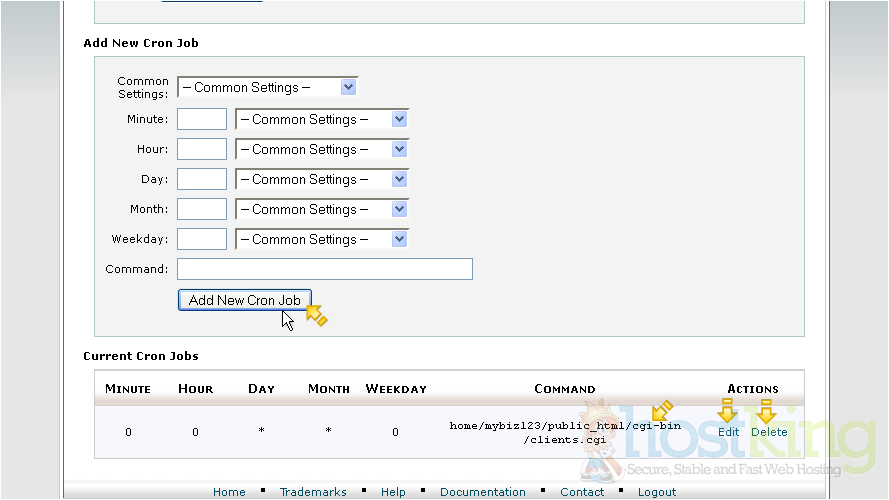Screen dimensions: 889x500
Task: Open the Help footer link
Action: point(393,492)
